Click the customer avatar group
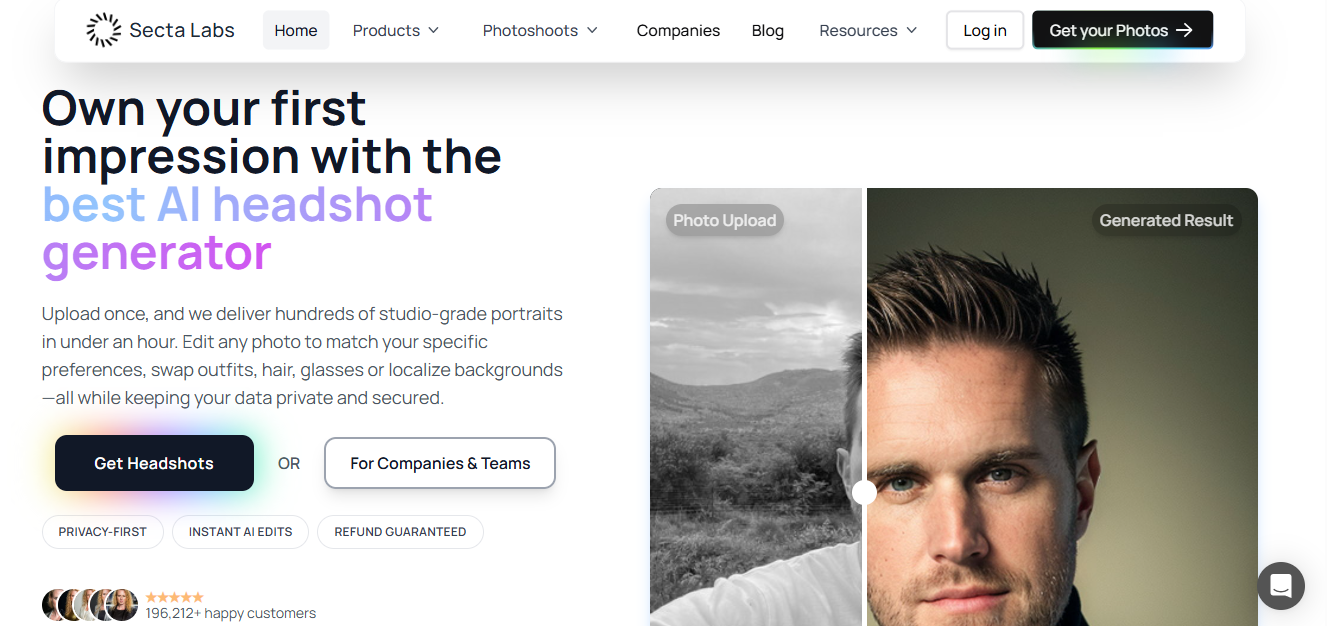 click(90, 605)
